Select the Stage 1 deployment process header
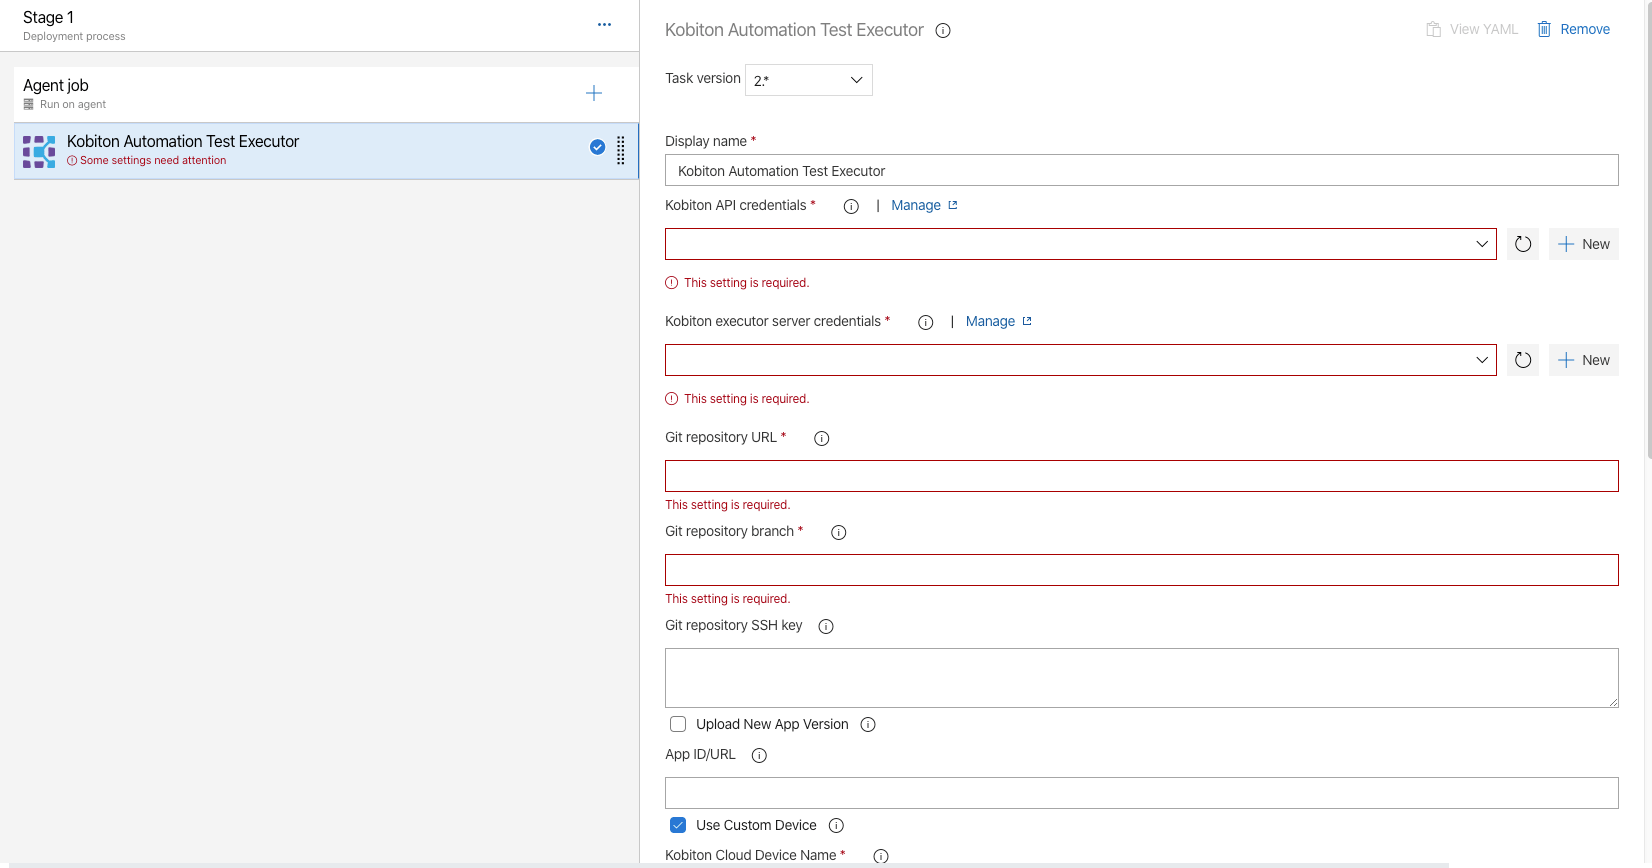The height and width of the screenshot is (868, 1652). (x=319, y=25)
